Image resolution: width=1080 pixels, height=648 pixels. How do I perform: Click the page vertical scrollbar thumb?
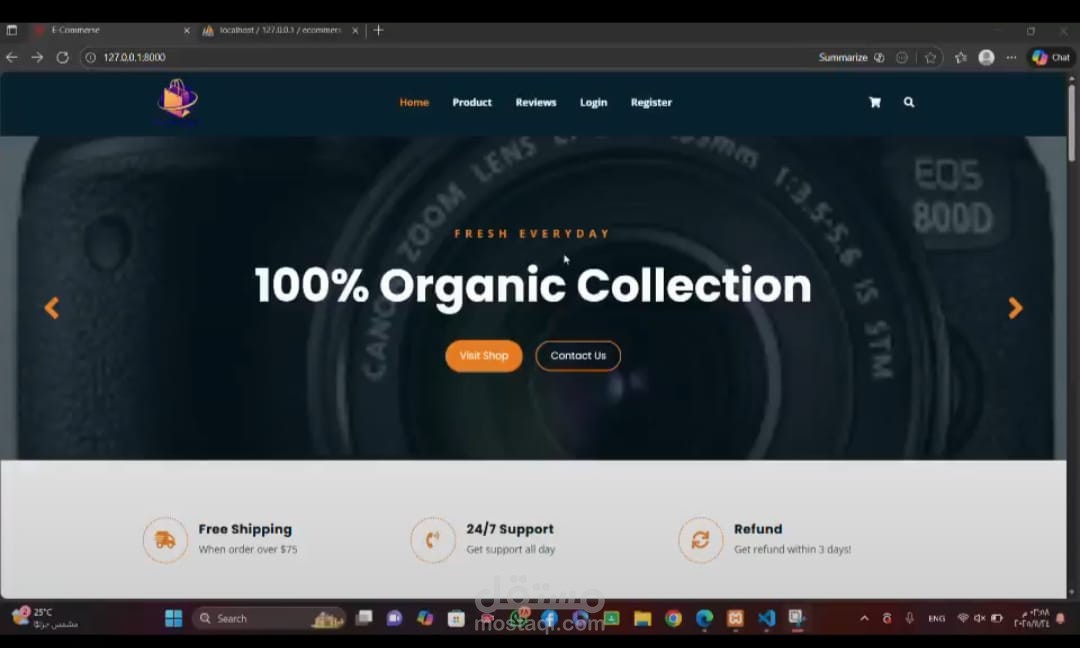[x=1071, y=123]
